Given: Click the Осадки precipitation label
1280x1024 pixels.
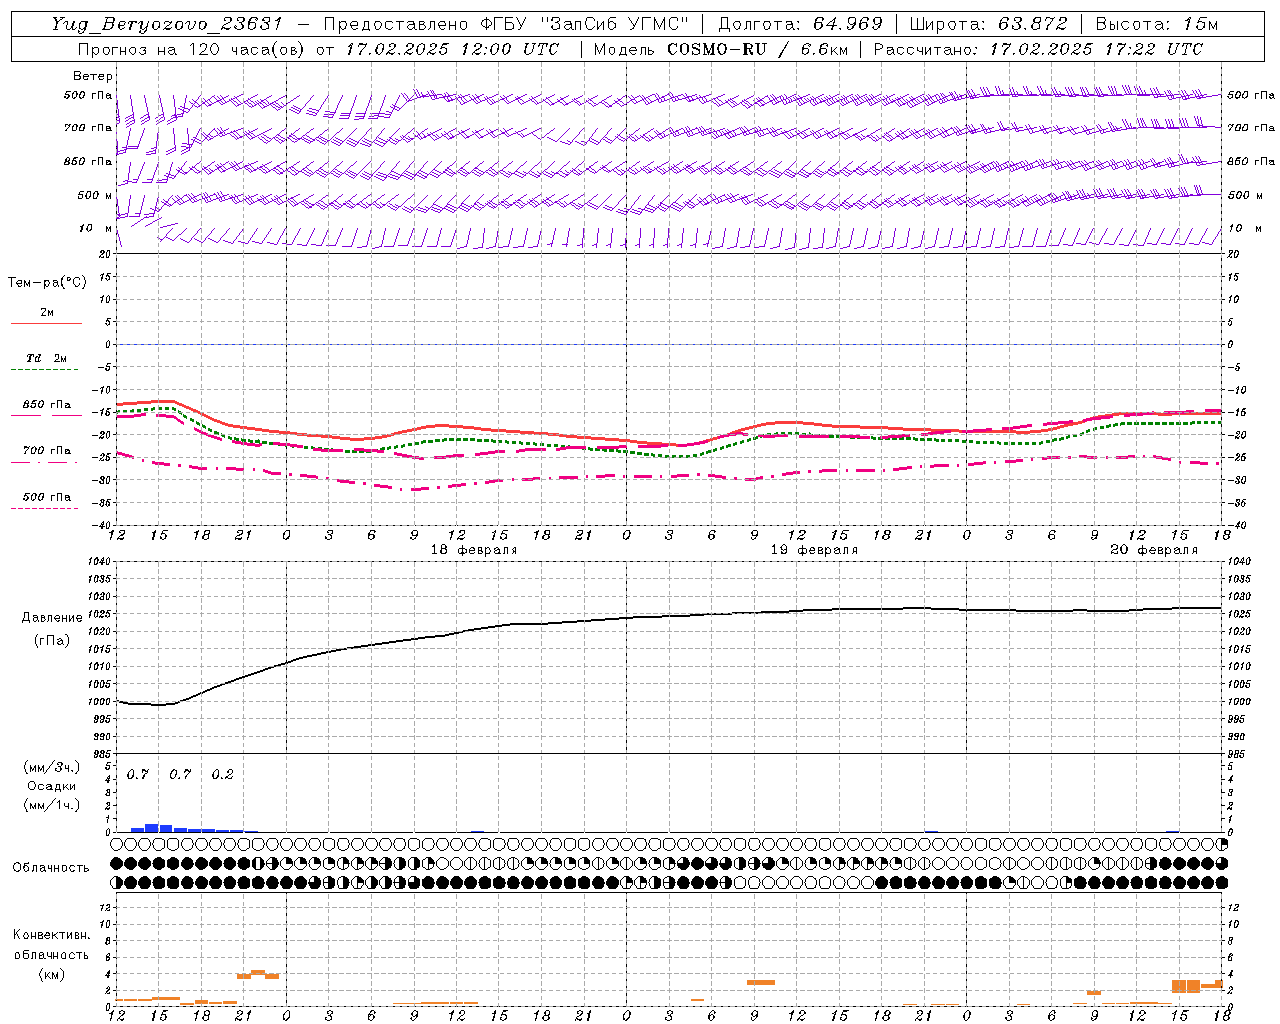Looking at the screenshot, I should click(x=51, y=786).
